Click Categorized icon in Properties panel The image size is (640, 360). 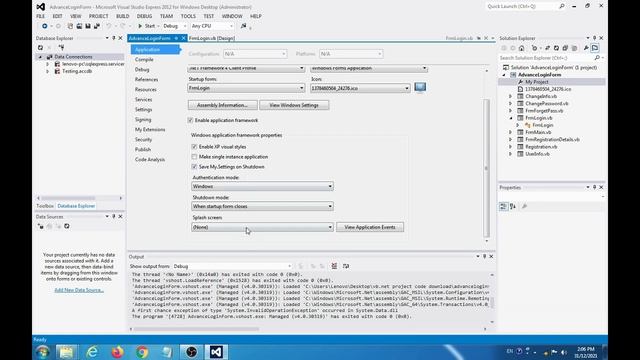point(503,207)
